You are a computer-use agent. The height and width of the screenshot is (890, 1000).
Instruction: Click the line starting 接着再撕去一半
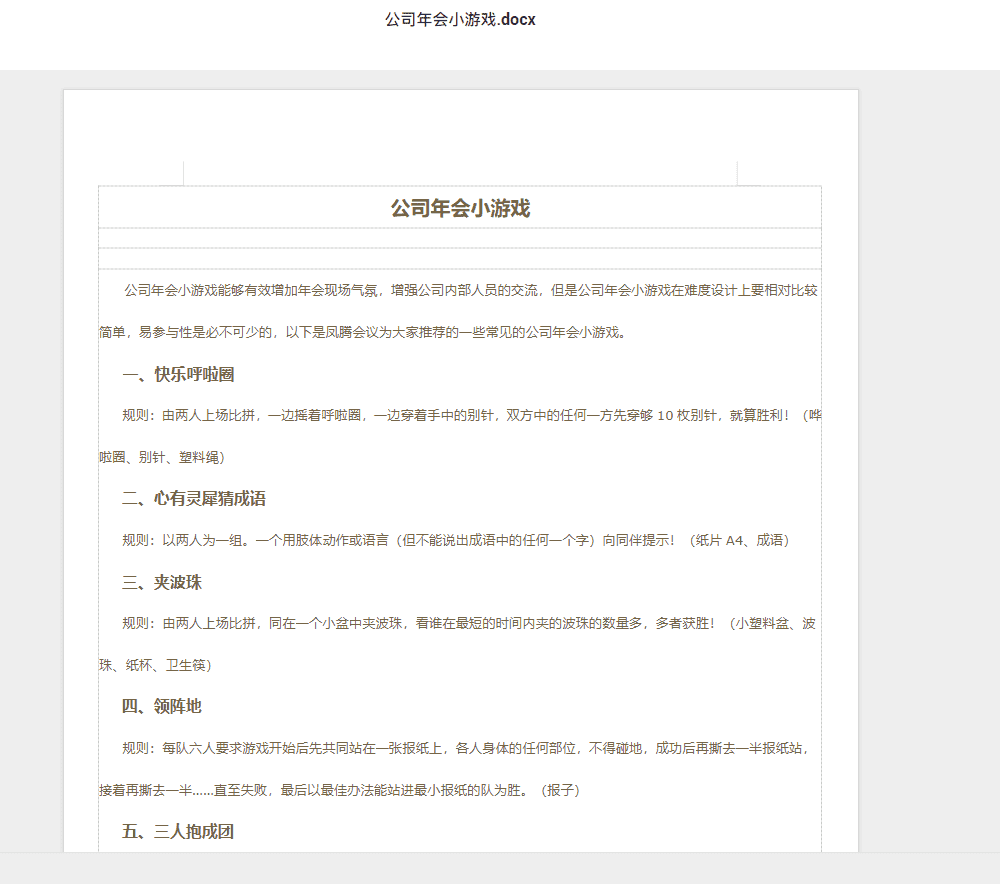tap(339, 790)
